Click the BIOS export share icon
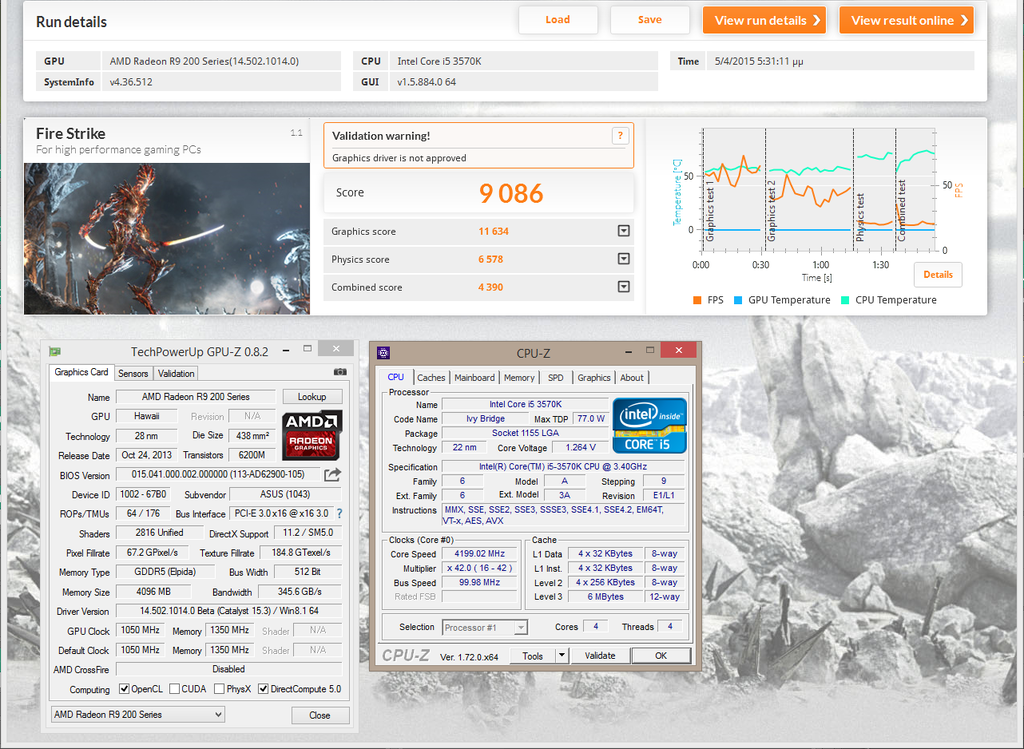 click(x=333, y=475)
